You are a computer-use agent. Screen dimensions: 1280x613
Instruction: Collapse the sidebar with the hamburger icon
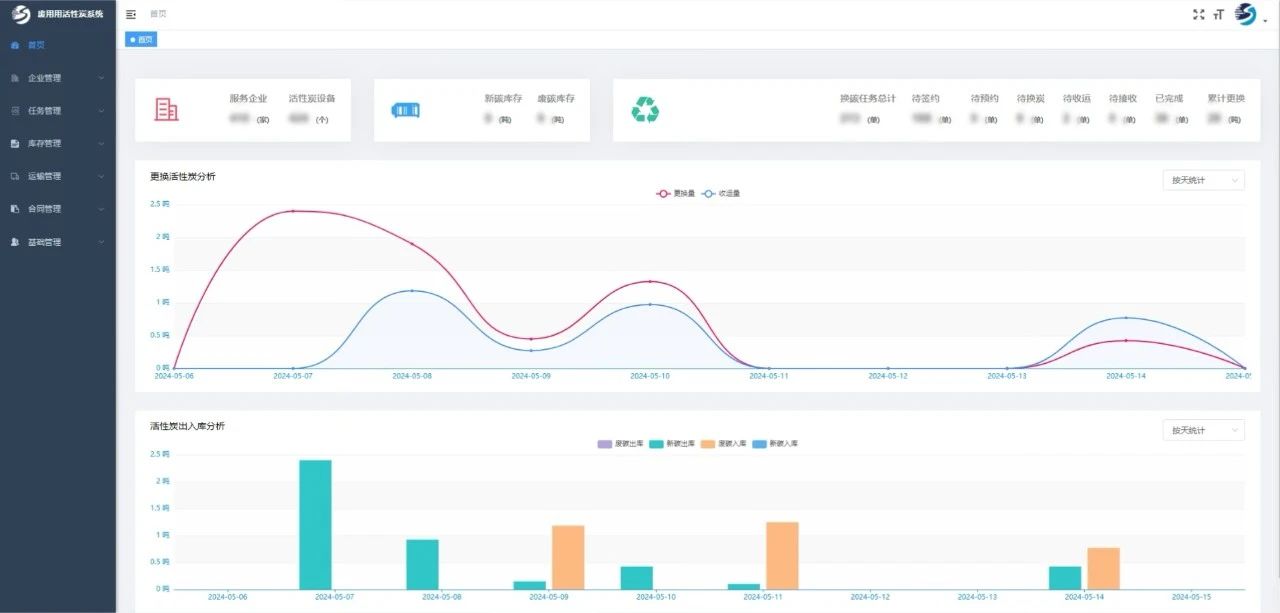(131, 14)
